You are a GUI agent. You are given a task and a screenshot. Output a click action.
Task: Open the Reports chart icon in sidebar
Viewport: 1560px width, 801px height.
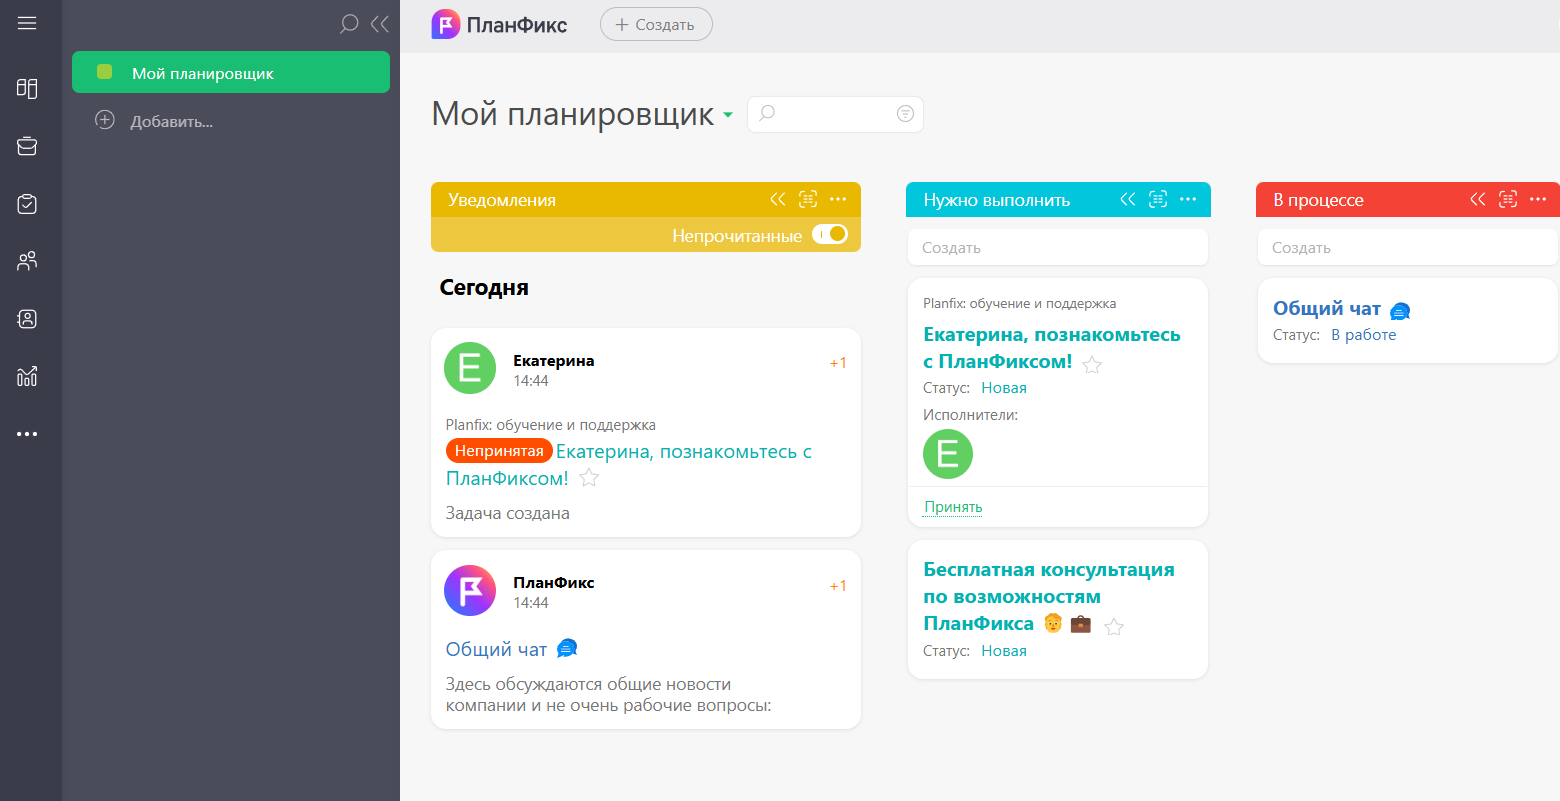coord(27,377)
